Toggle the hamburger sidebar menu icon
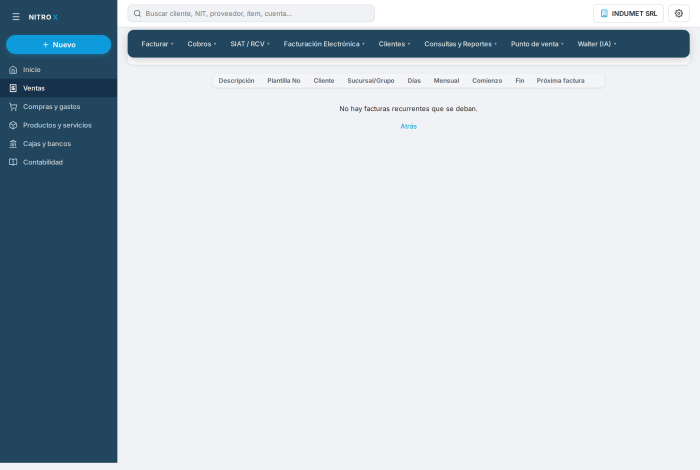 point(16,17)
